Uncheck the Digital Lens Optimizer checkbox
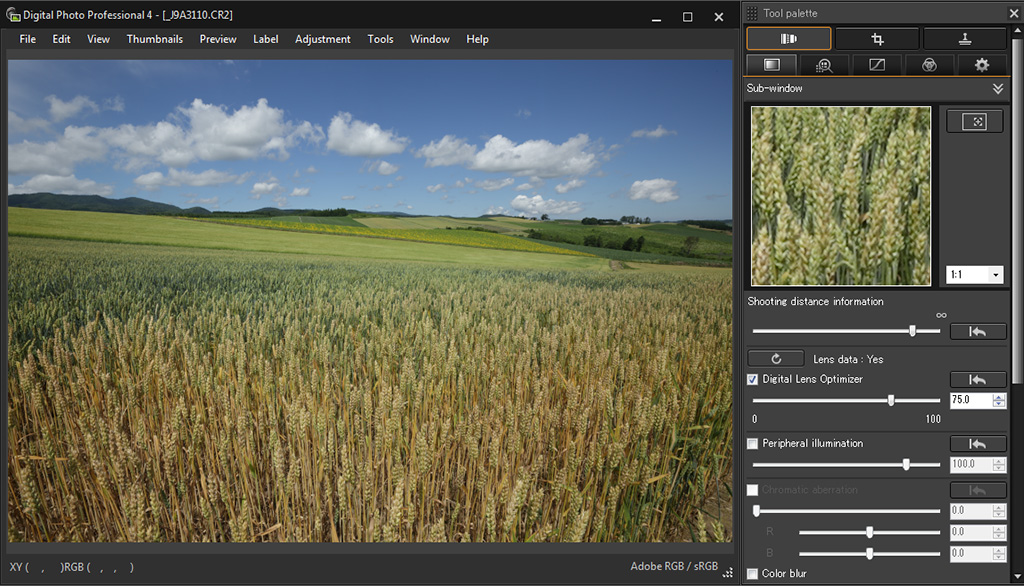The height and width of the screenshot is (586, 1024). (x=753, y=379)
